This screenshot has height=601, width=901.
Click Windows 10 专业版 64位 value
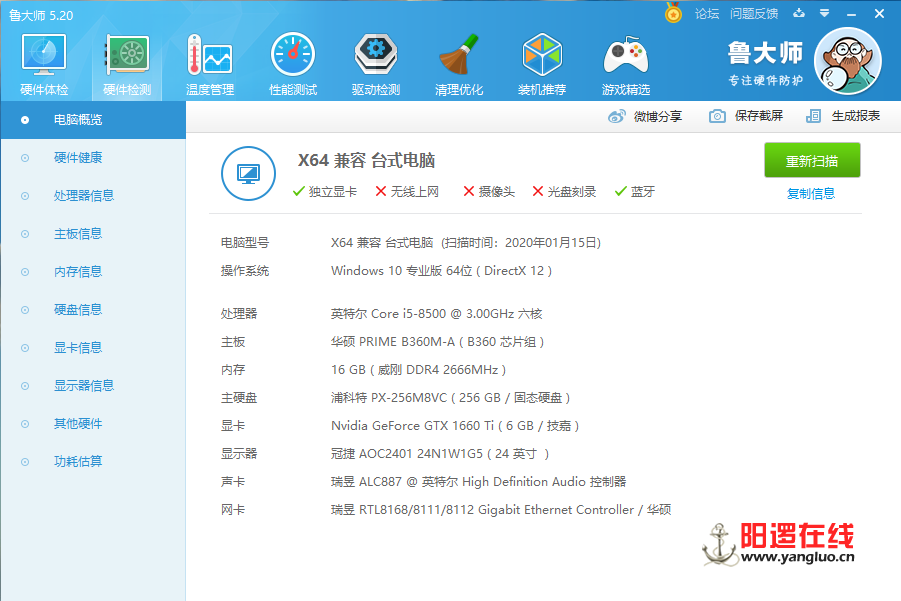pyautogui.click(x=441, y=271)
